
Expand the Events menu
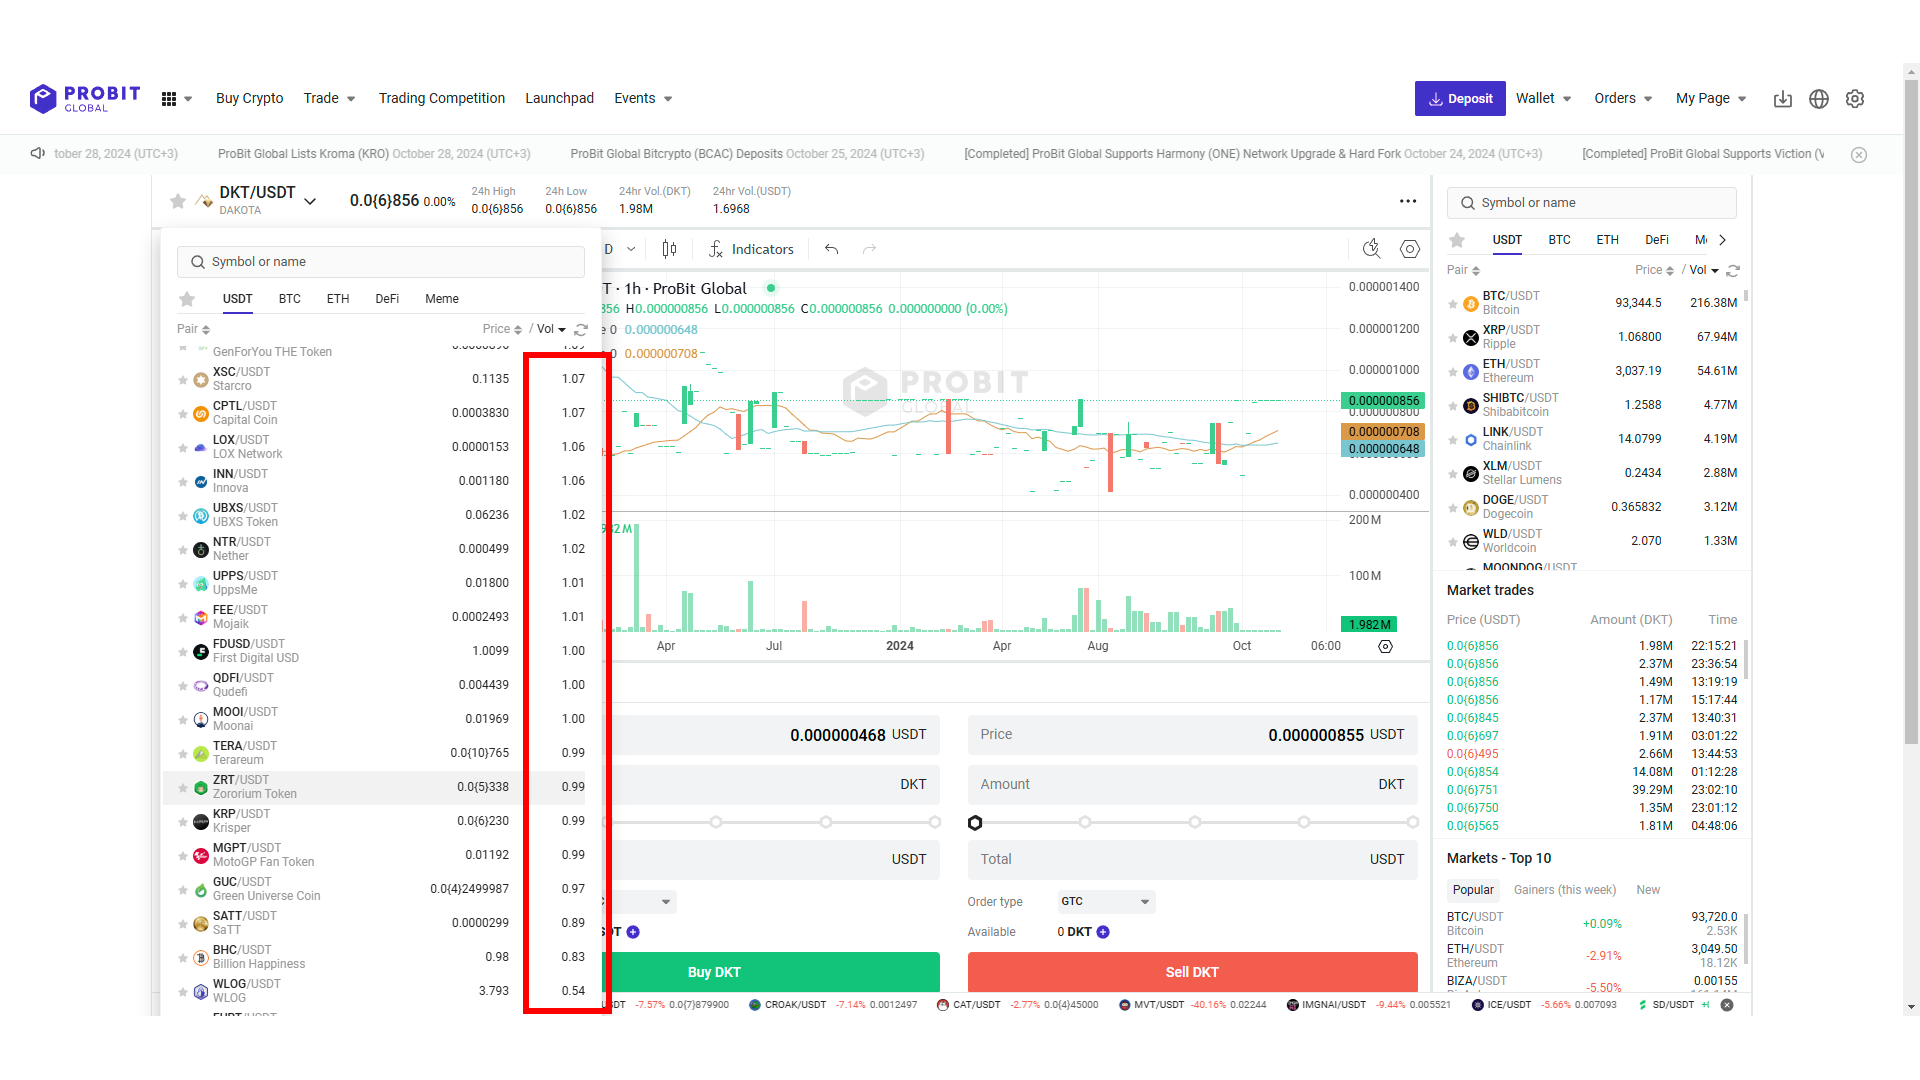click(x=643, y=98)
